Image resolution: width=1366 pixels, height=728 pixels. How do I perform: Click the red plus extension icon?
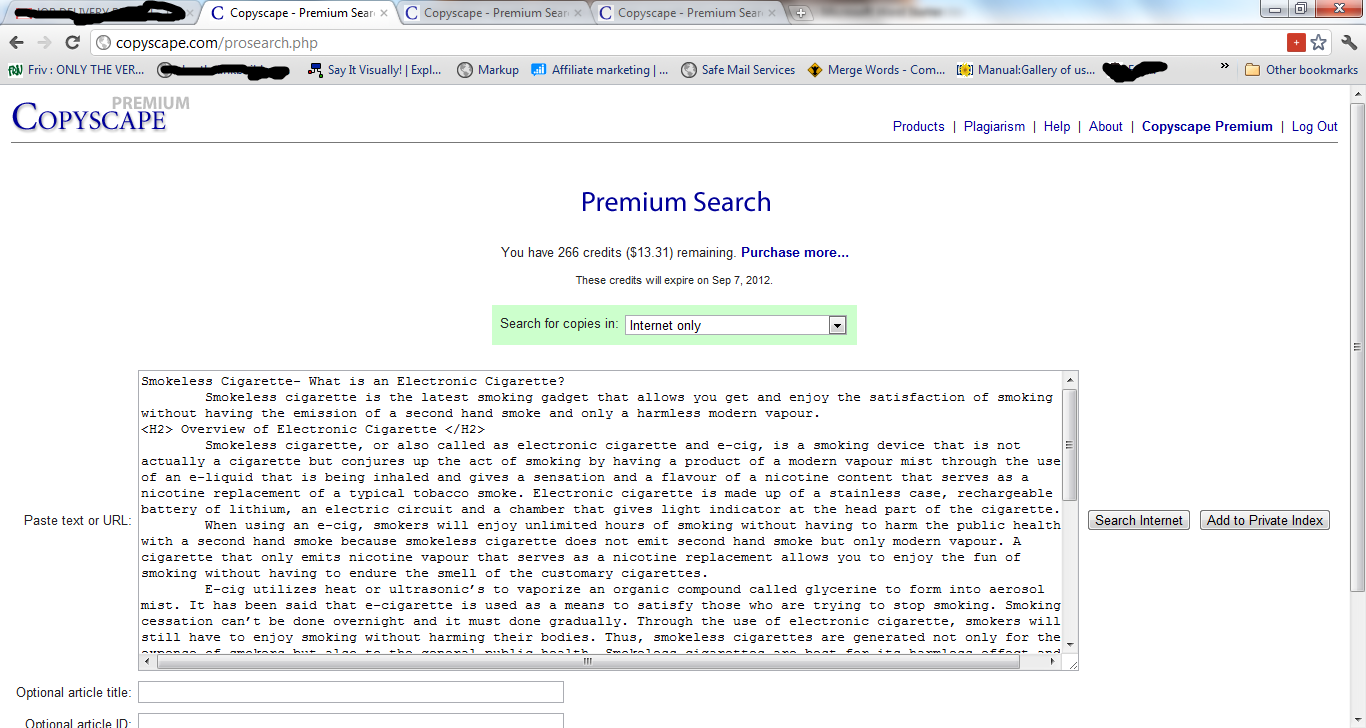1296,43
